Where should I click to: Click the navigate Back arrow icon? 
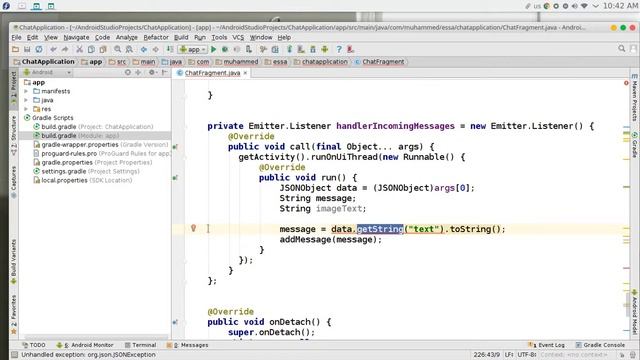tap(144, 49)
